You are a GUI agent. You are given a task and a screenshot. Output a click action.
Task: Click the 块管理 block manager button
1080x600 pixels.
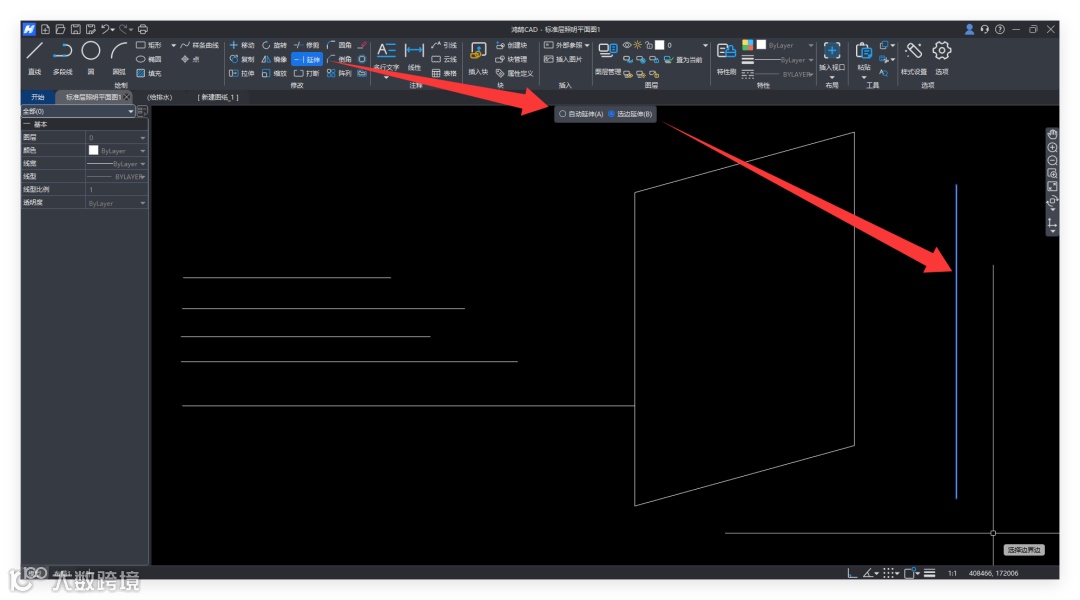pos(511,59)
